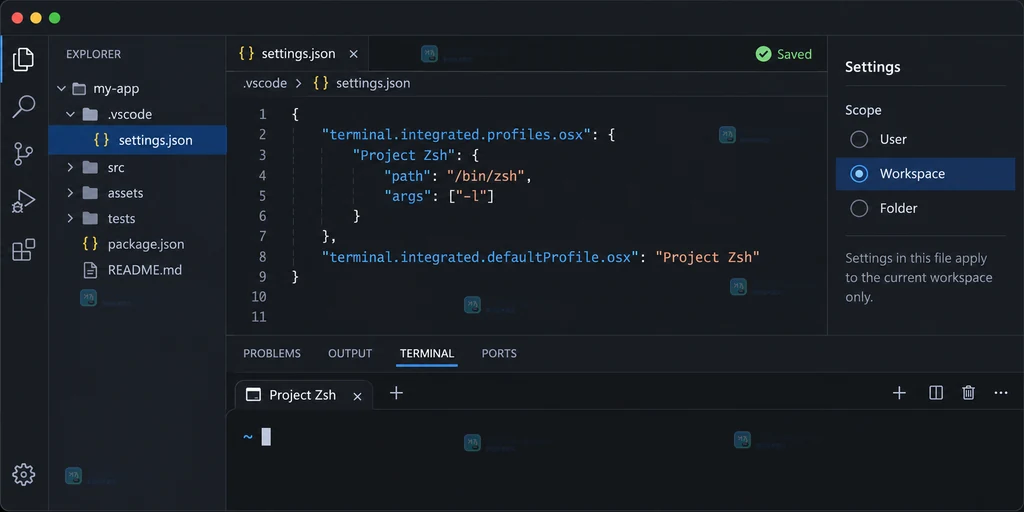Split the terminal pane
The image size is (1024, 512).
(936, 392)
